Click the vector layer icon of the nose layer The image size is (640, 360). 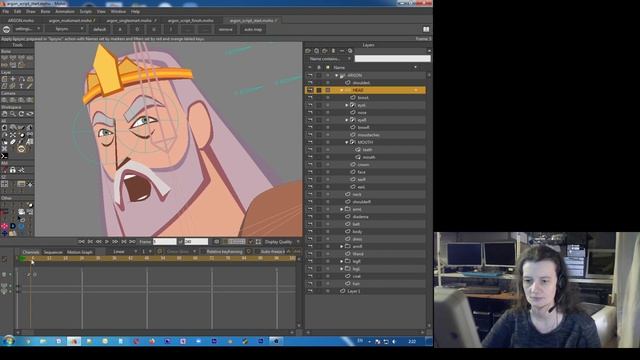[x=353, y=112]
